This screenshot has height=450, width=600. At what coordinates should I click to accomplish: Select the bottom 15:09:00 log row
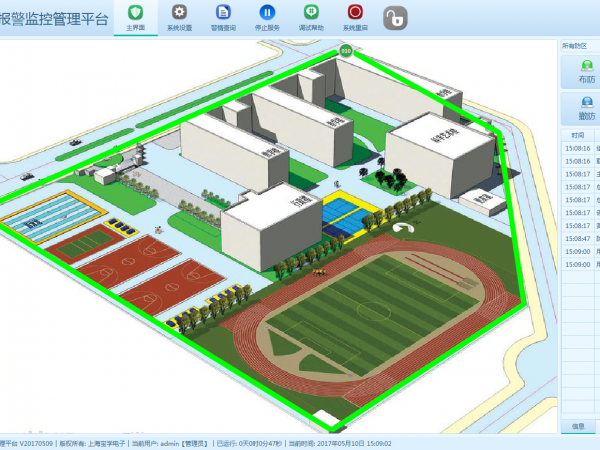(x=578, y=264)
